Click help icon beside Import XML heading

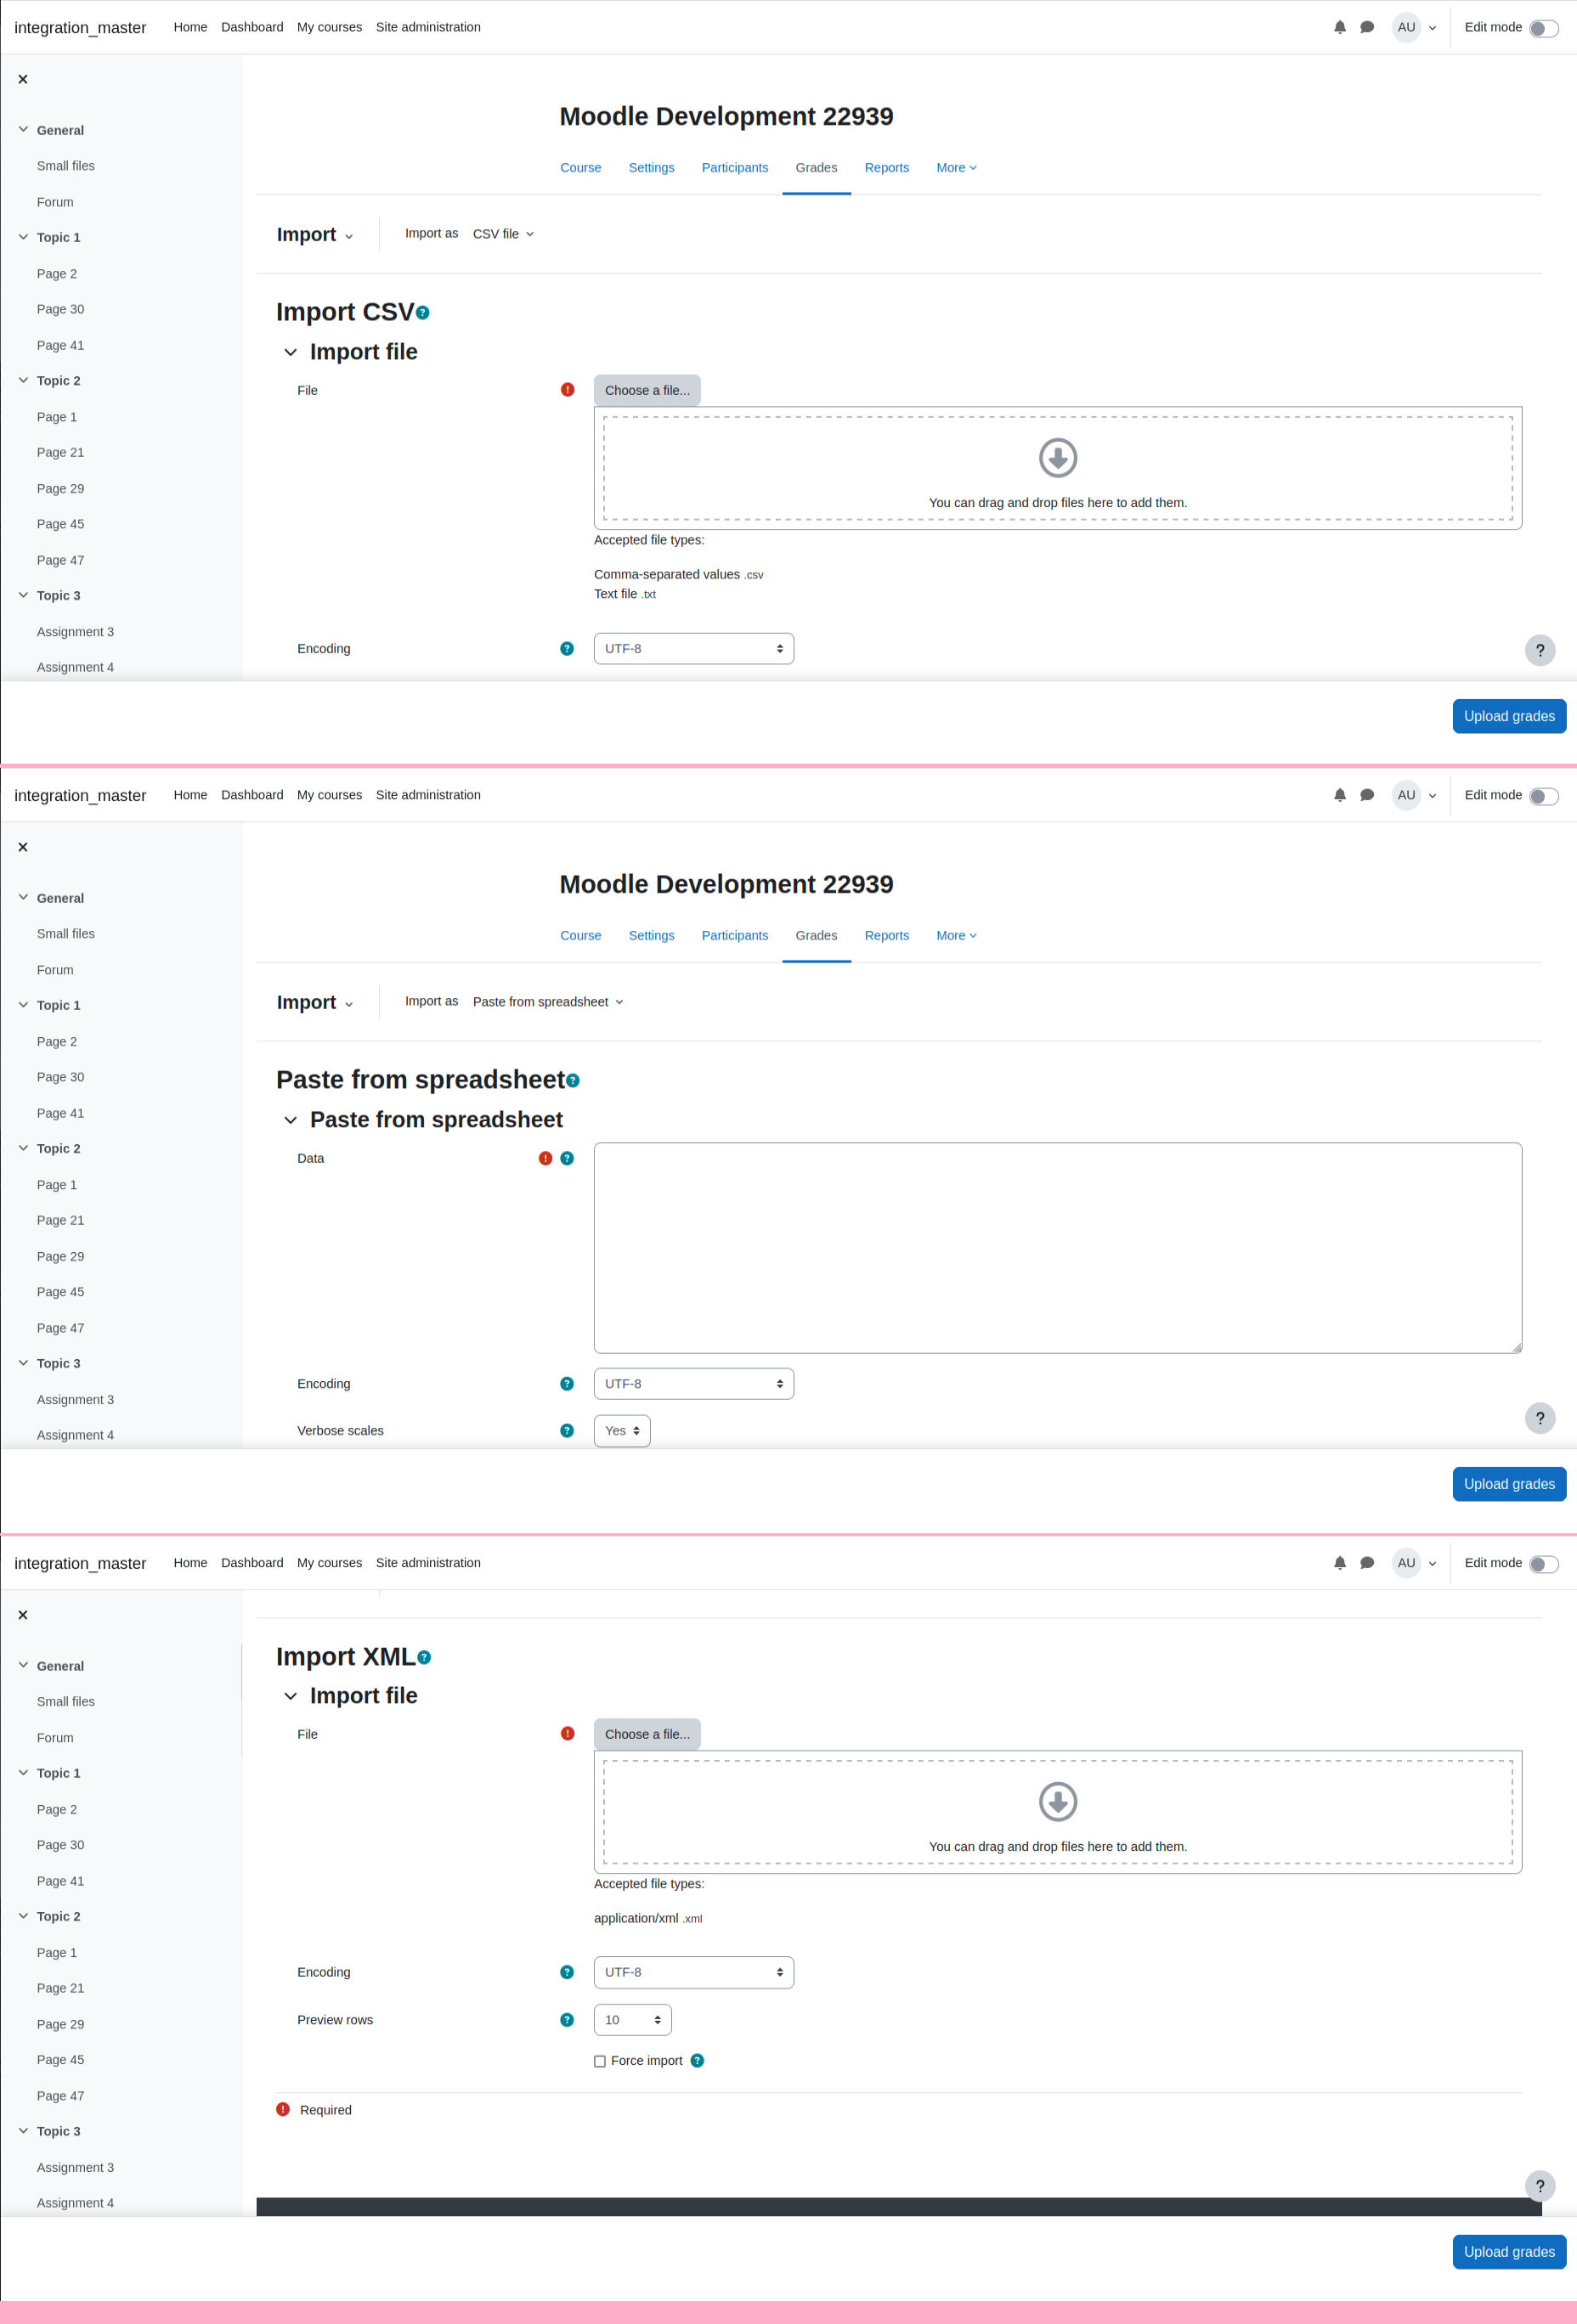tap(424, 1657)
